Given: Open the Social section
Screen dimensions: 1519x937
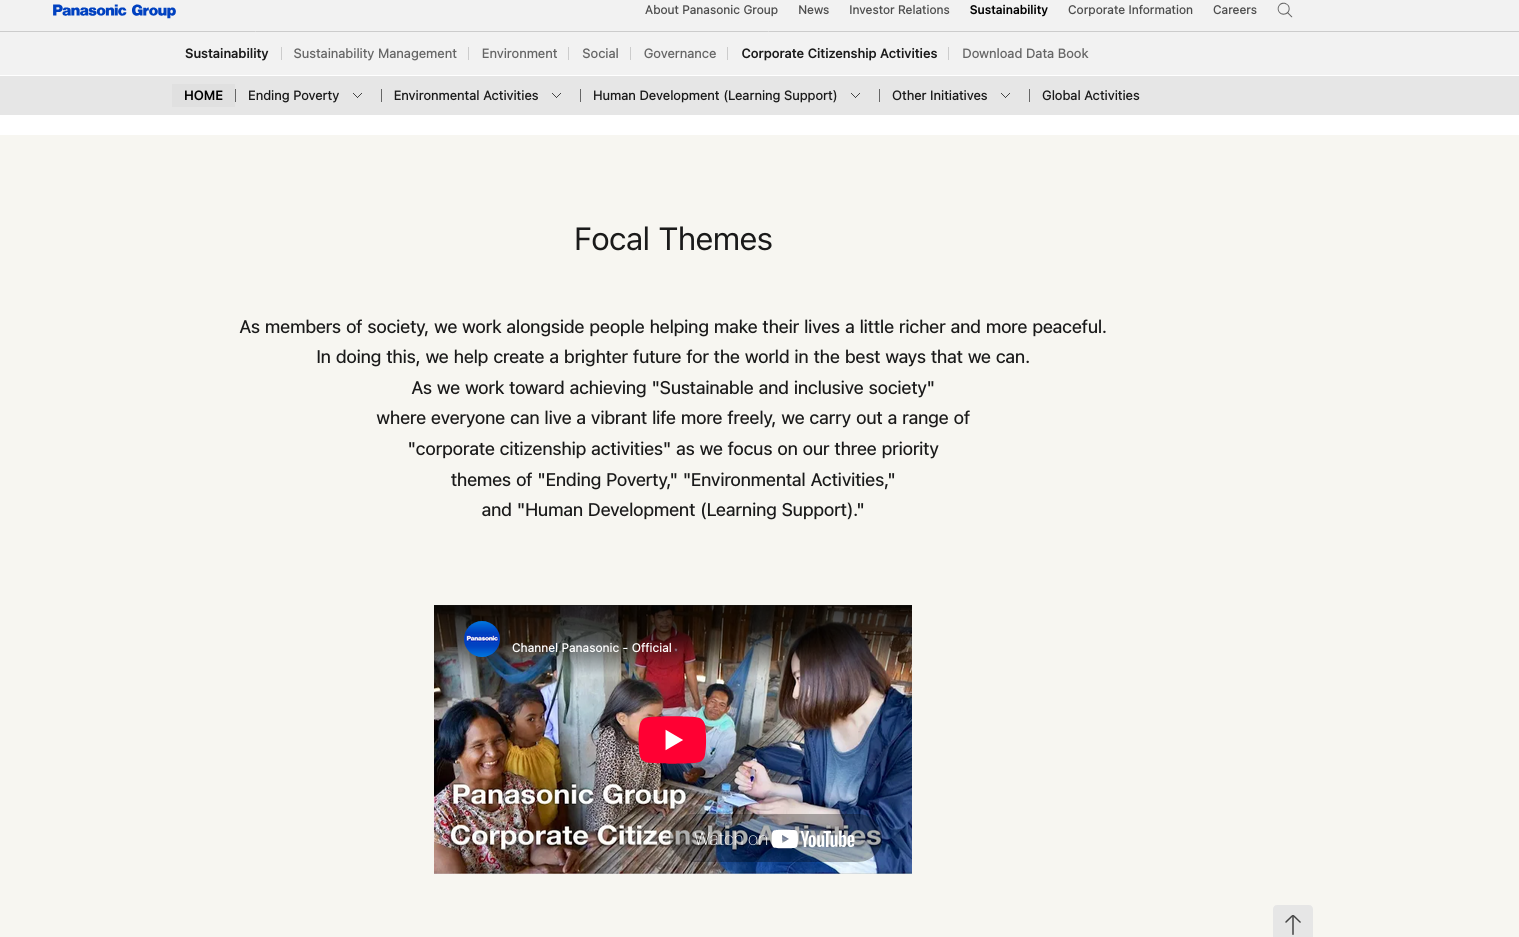Looking at the screenshot, I should pos(600,54).
